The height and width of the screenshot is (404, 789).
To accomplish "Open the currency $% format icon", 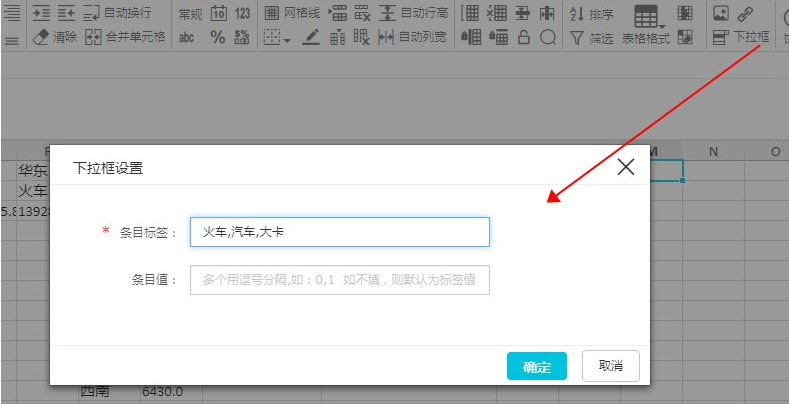I will pyautogui.click(x=242, y=37).
